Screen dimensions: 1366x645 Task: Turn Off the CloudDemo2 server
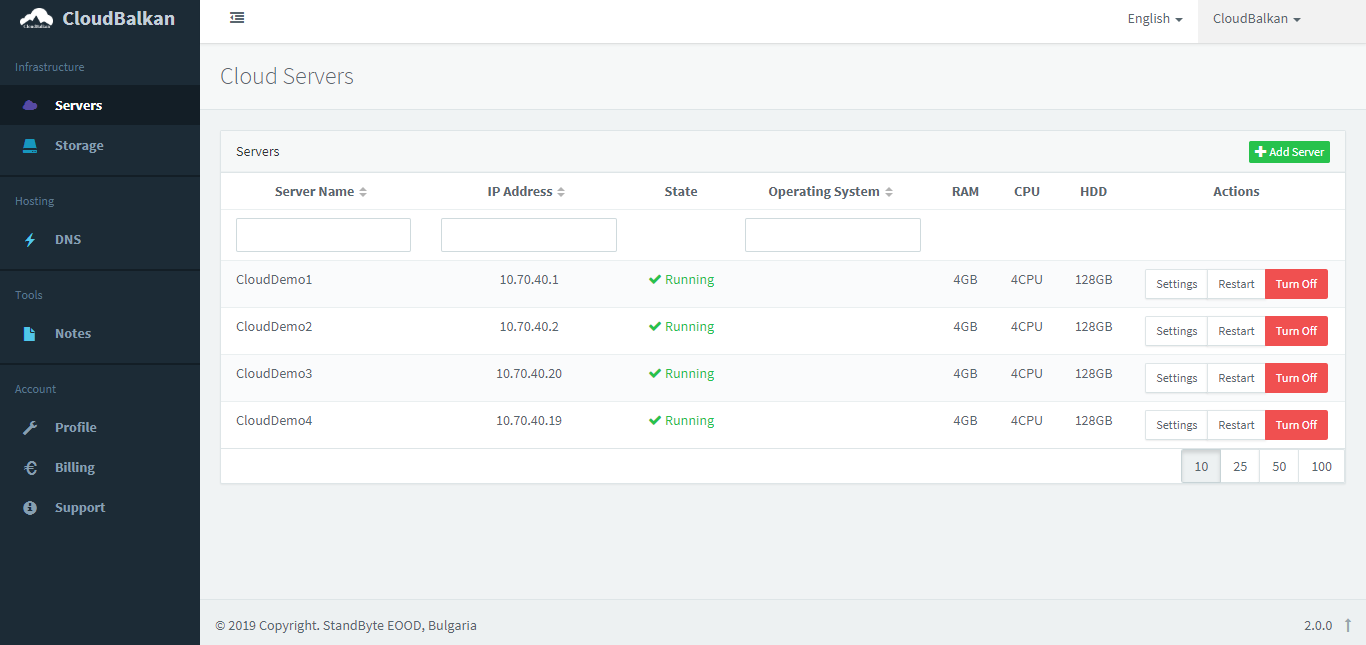tap(1296, 331)
